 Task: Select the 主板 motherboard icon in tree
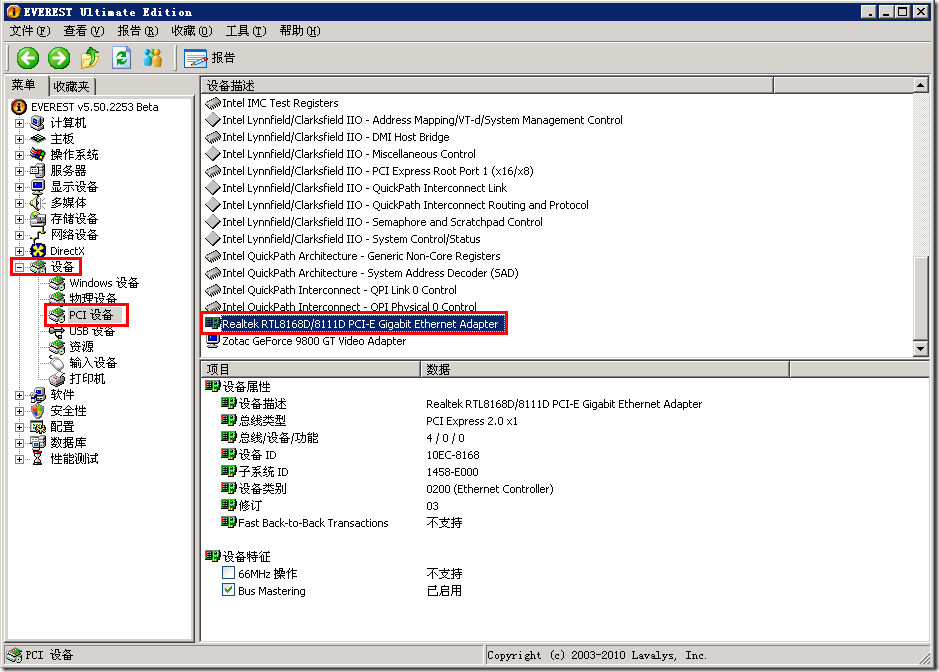[38, 139]
